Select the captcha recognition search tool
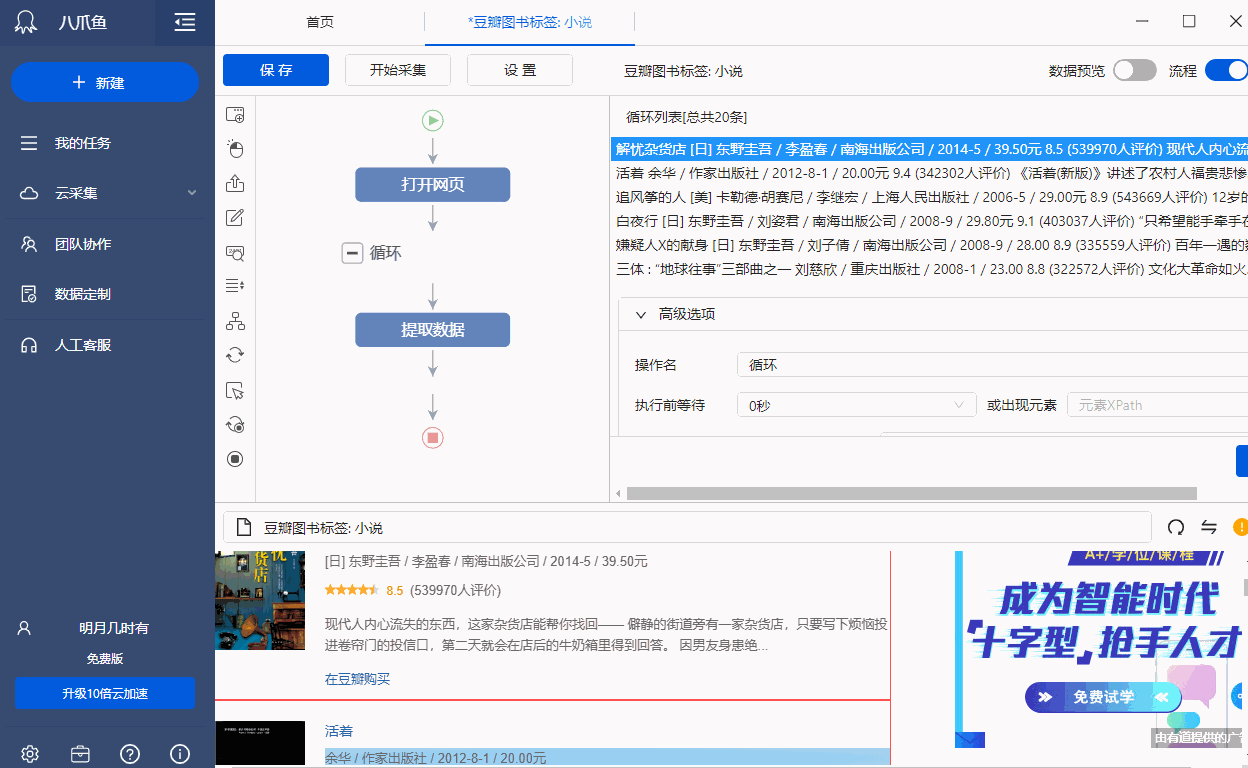Screen dimensions: 1248x768 (235, 253)
